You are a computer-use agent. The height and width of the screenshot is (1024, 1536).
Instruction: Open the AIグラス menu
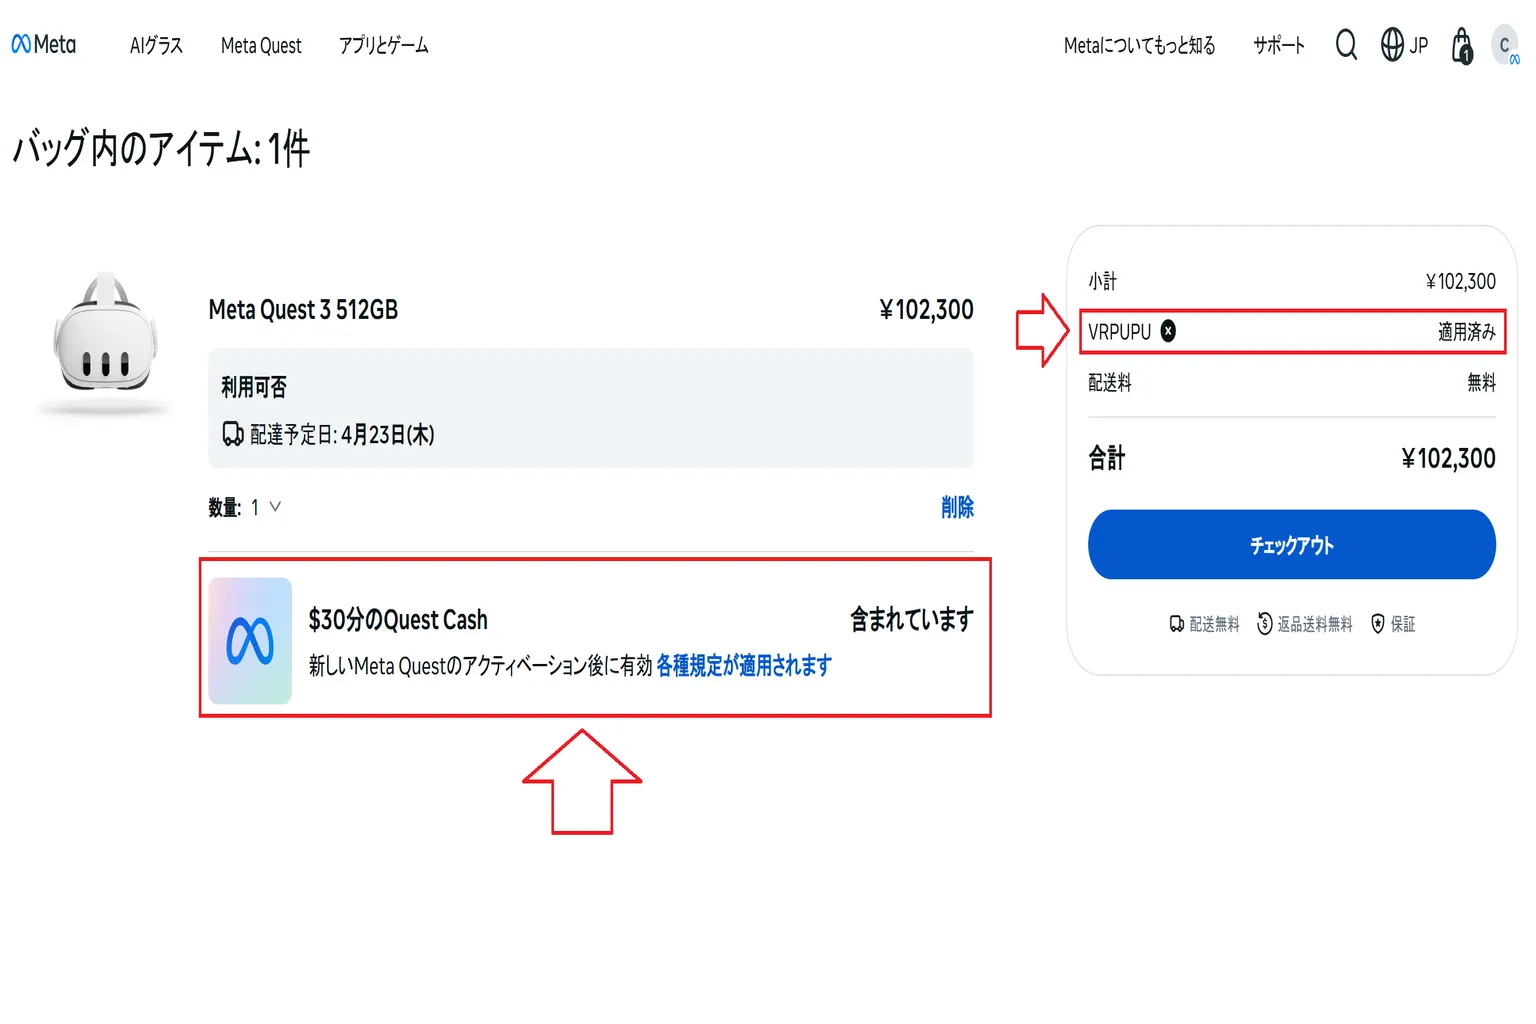156,45
